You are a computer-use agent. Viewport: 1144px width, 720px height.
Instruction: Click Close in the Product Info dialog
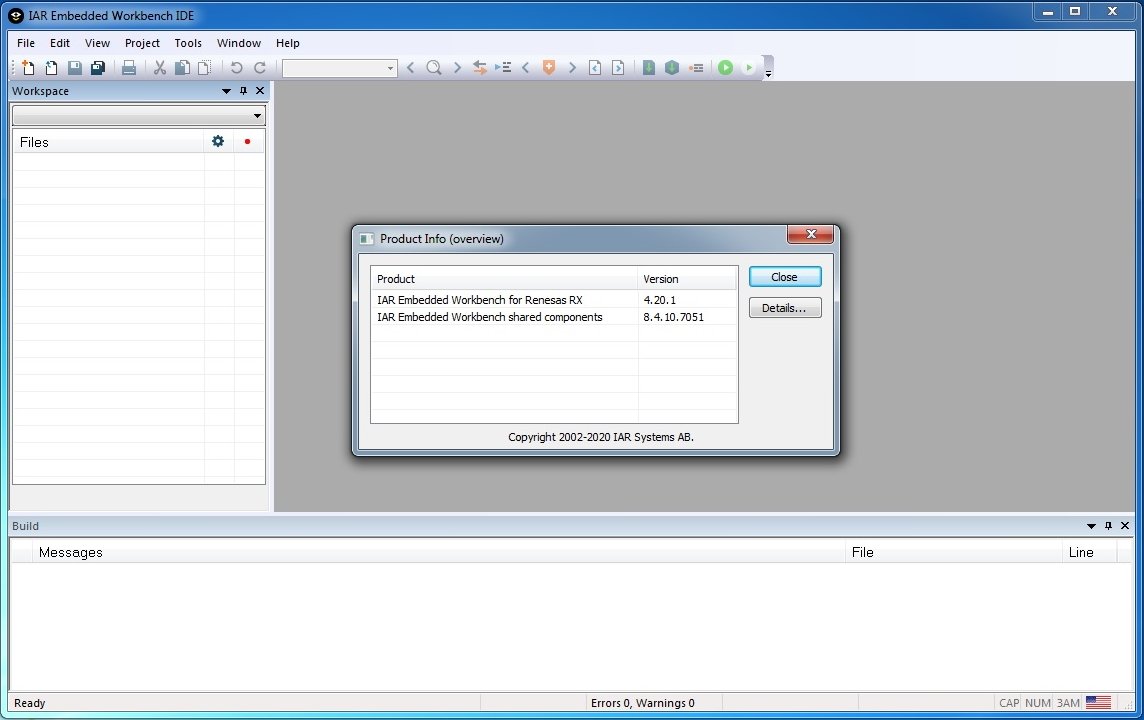tap(785, 277)
